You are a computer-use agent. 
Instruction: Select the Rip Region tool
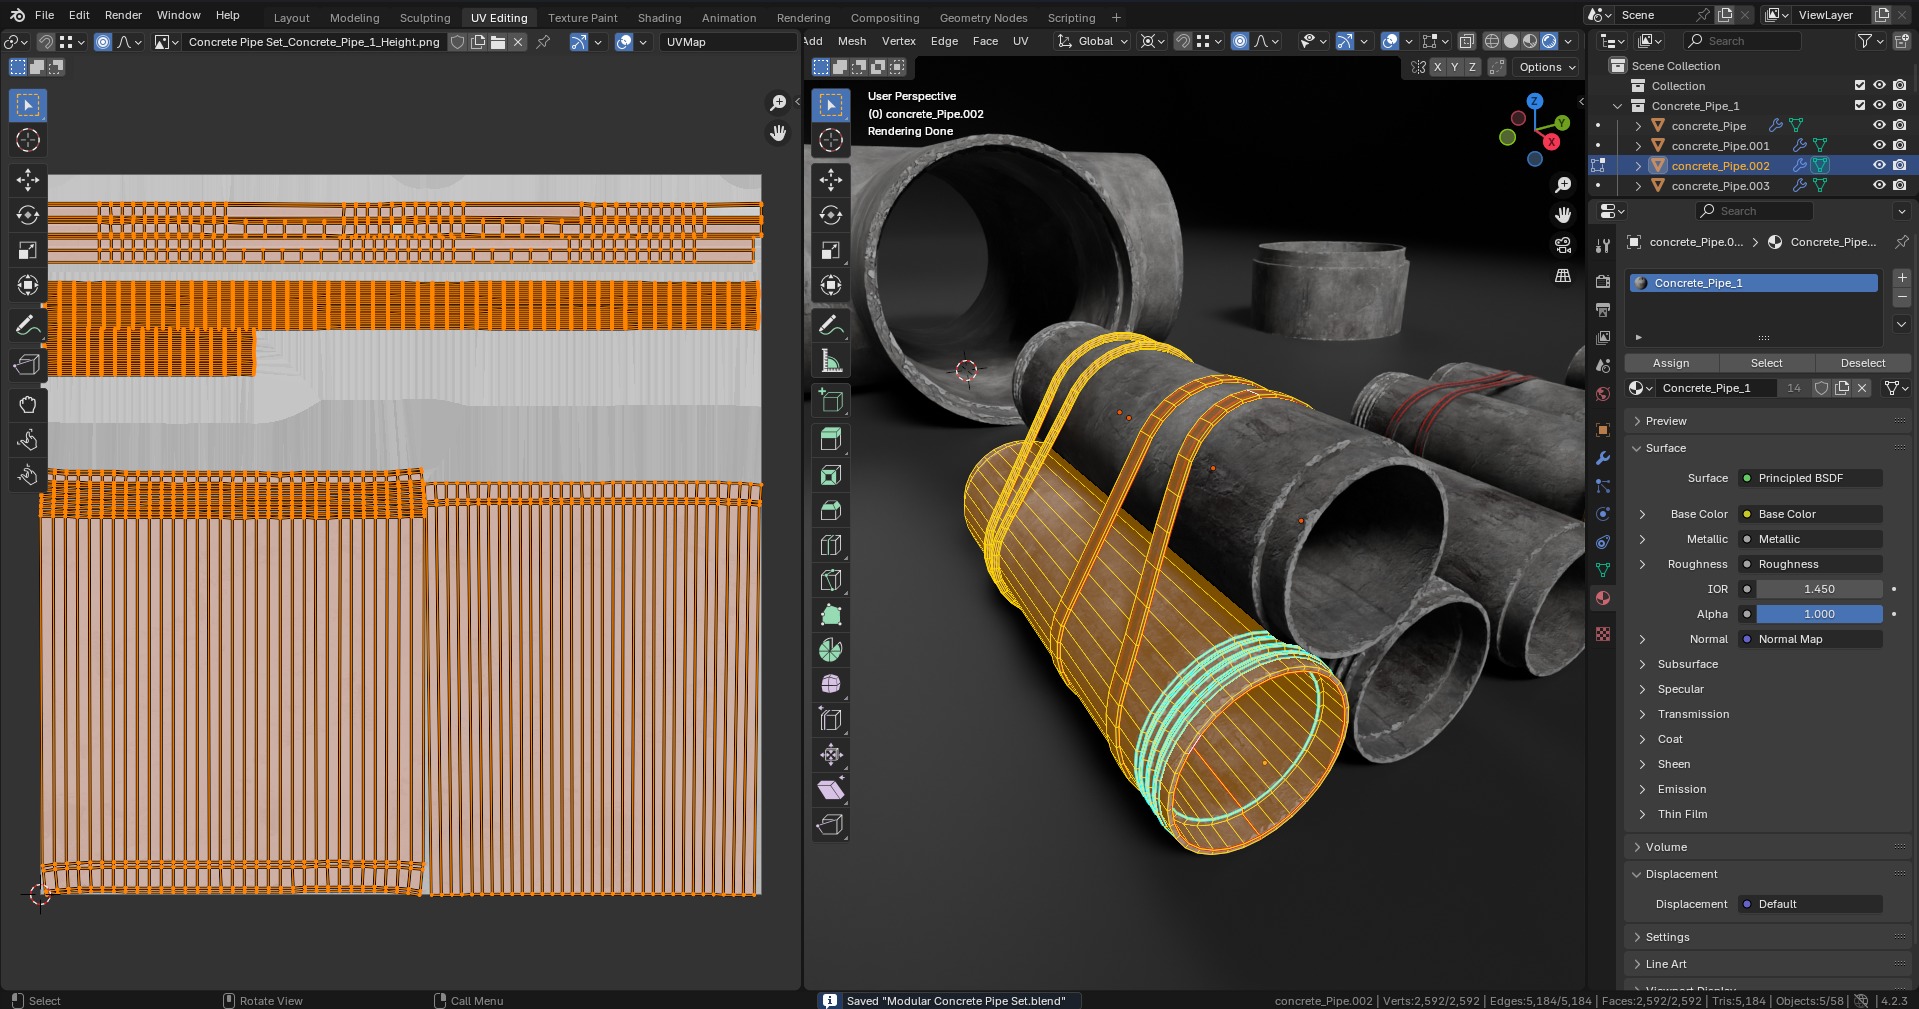pyautogui.click(x=831, y=825)
